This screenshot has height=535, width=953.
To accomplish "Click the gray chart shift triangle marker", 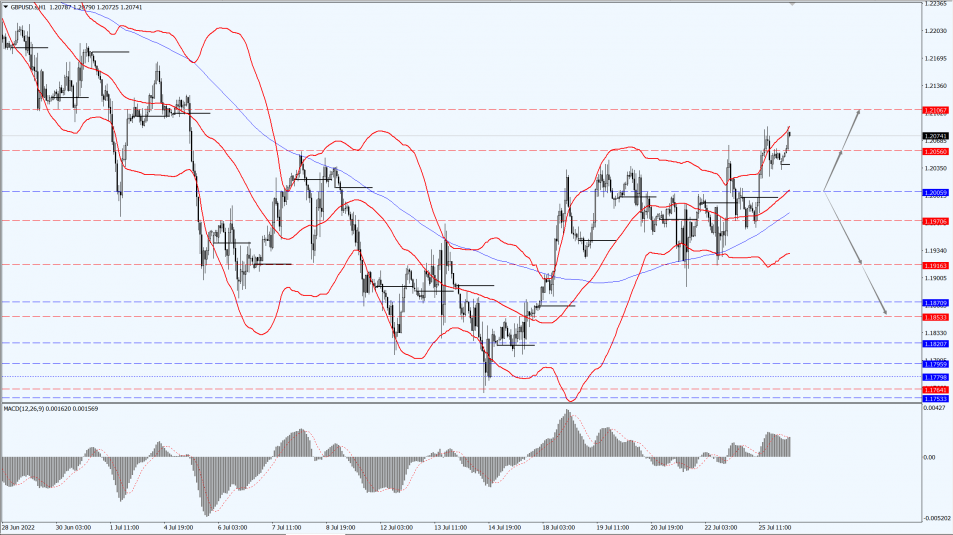I will click(794, 4).
